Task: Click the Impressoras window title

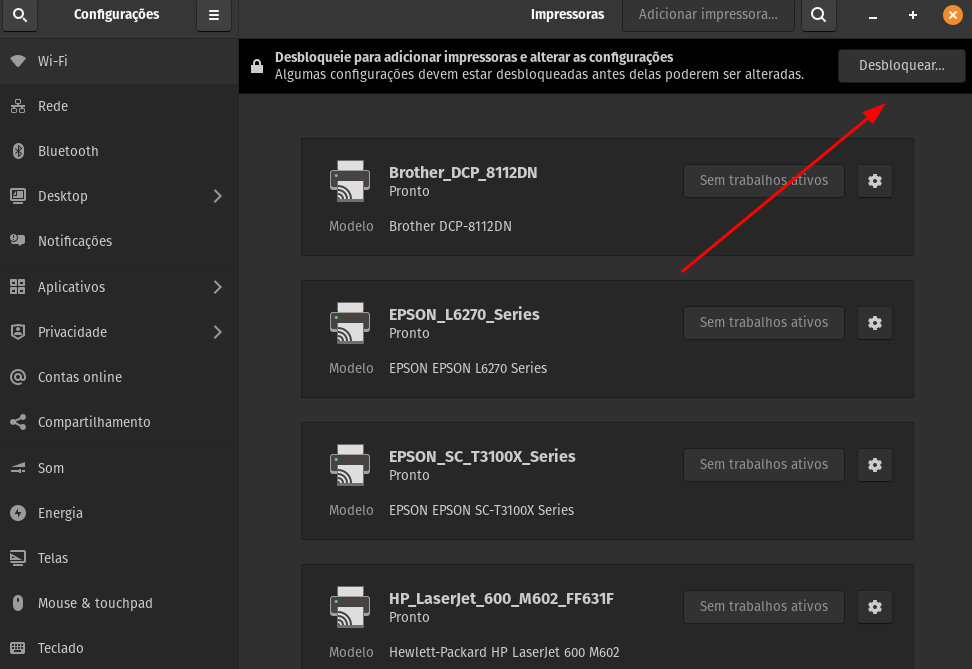Action: (567, 14)
